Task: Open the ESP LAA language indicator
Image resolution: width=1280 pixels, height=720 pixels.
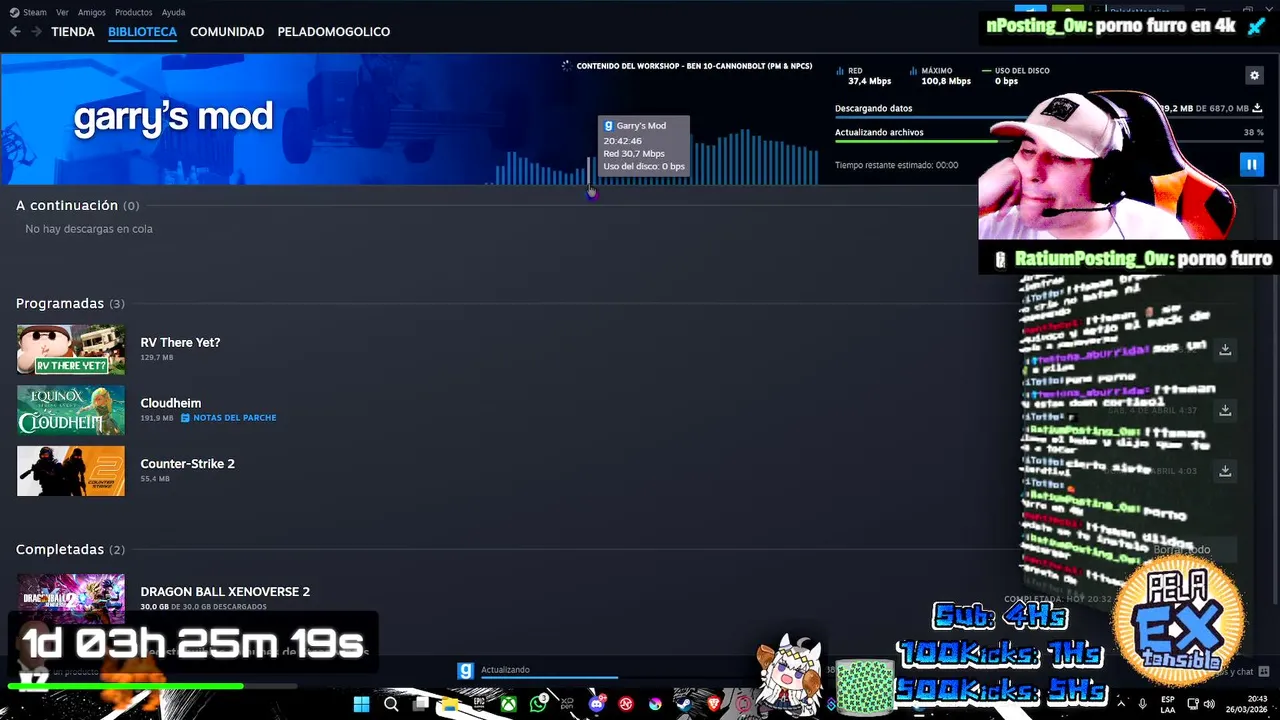Action: [1168, 704]
